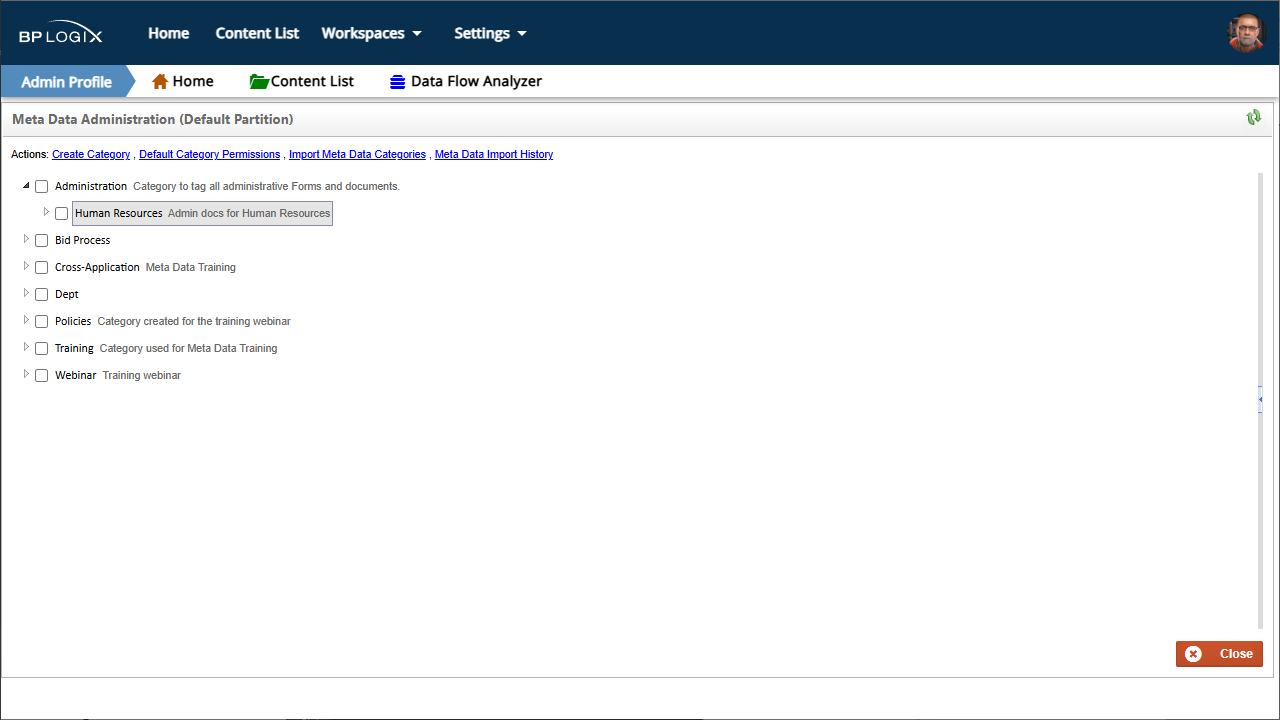Expand the Training tree node

(26, 347)
